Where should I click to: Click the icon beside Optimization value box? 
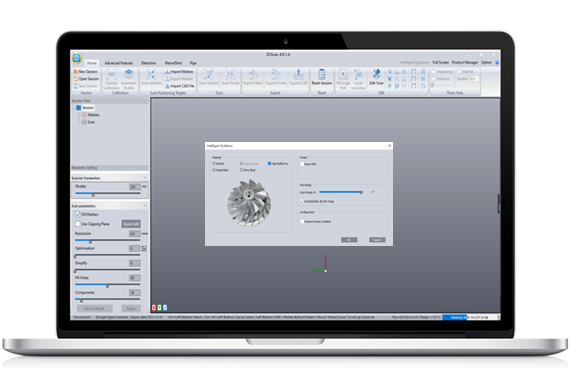click(x=144, y=249)
